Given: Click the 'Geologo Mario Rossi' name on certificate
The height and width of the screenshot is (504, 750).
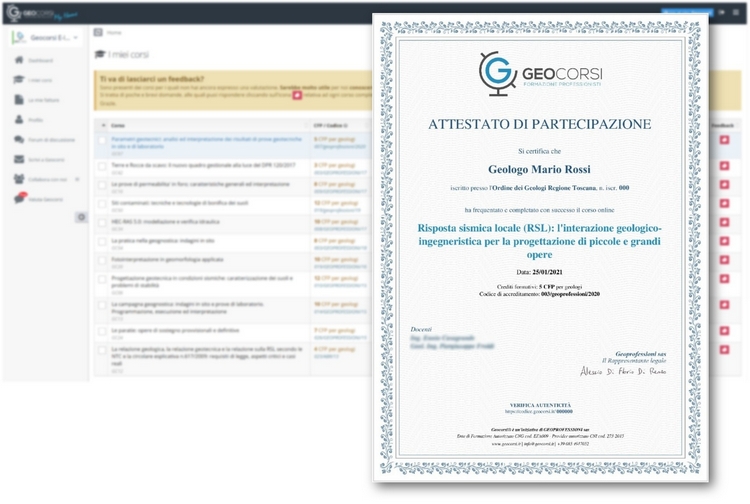Looking at the screenshot, I should click(539, 169).
